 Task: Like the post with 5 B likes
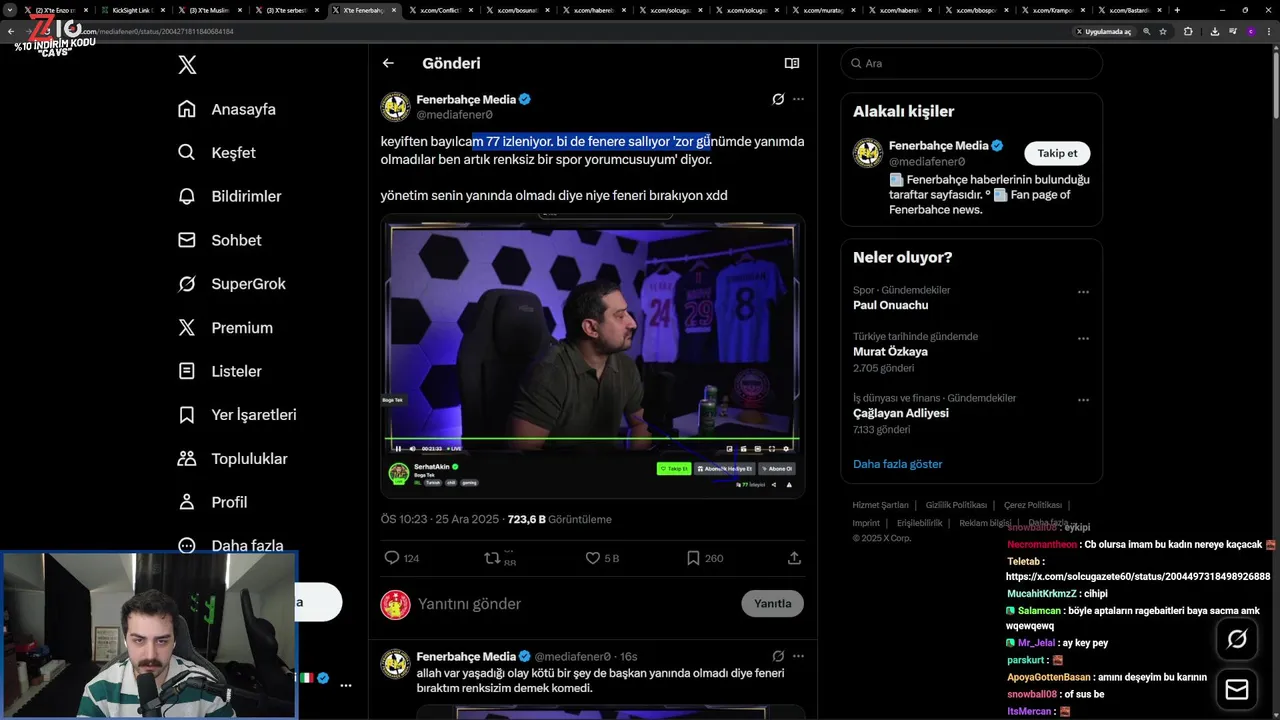point(592,558)
